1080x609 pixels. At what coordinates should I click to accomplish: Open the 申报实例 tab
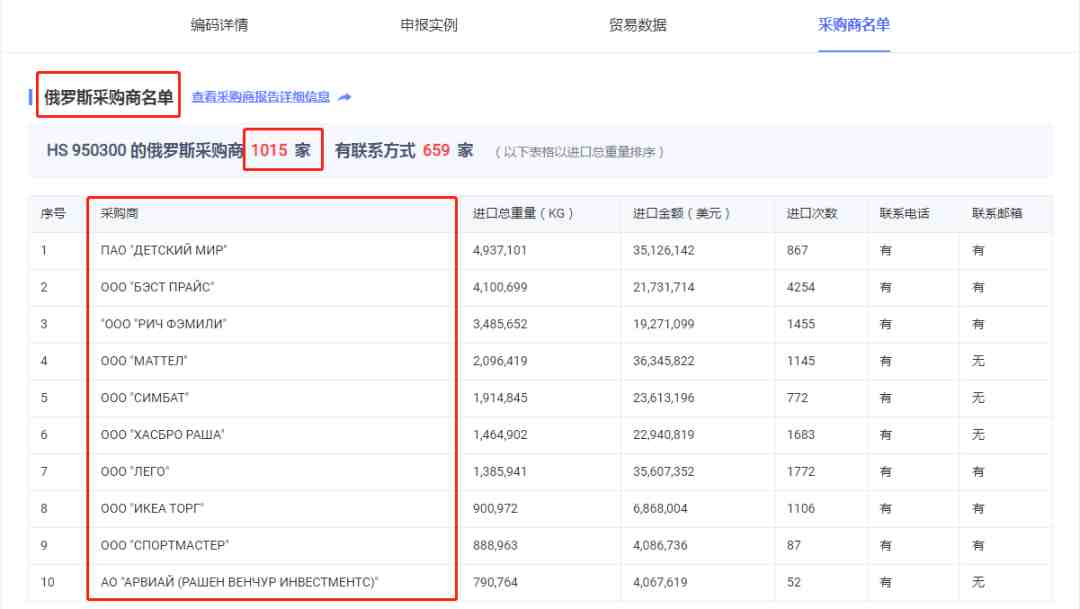428,25
